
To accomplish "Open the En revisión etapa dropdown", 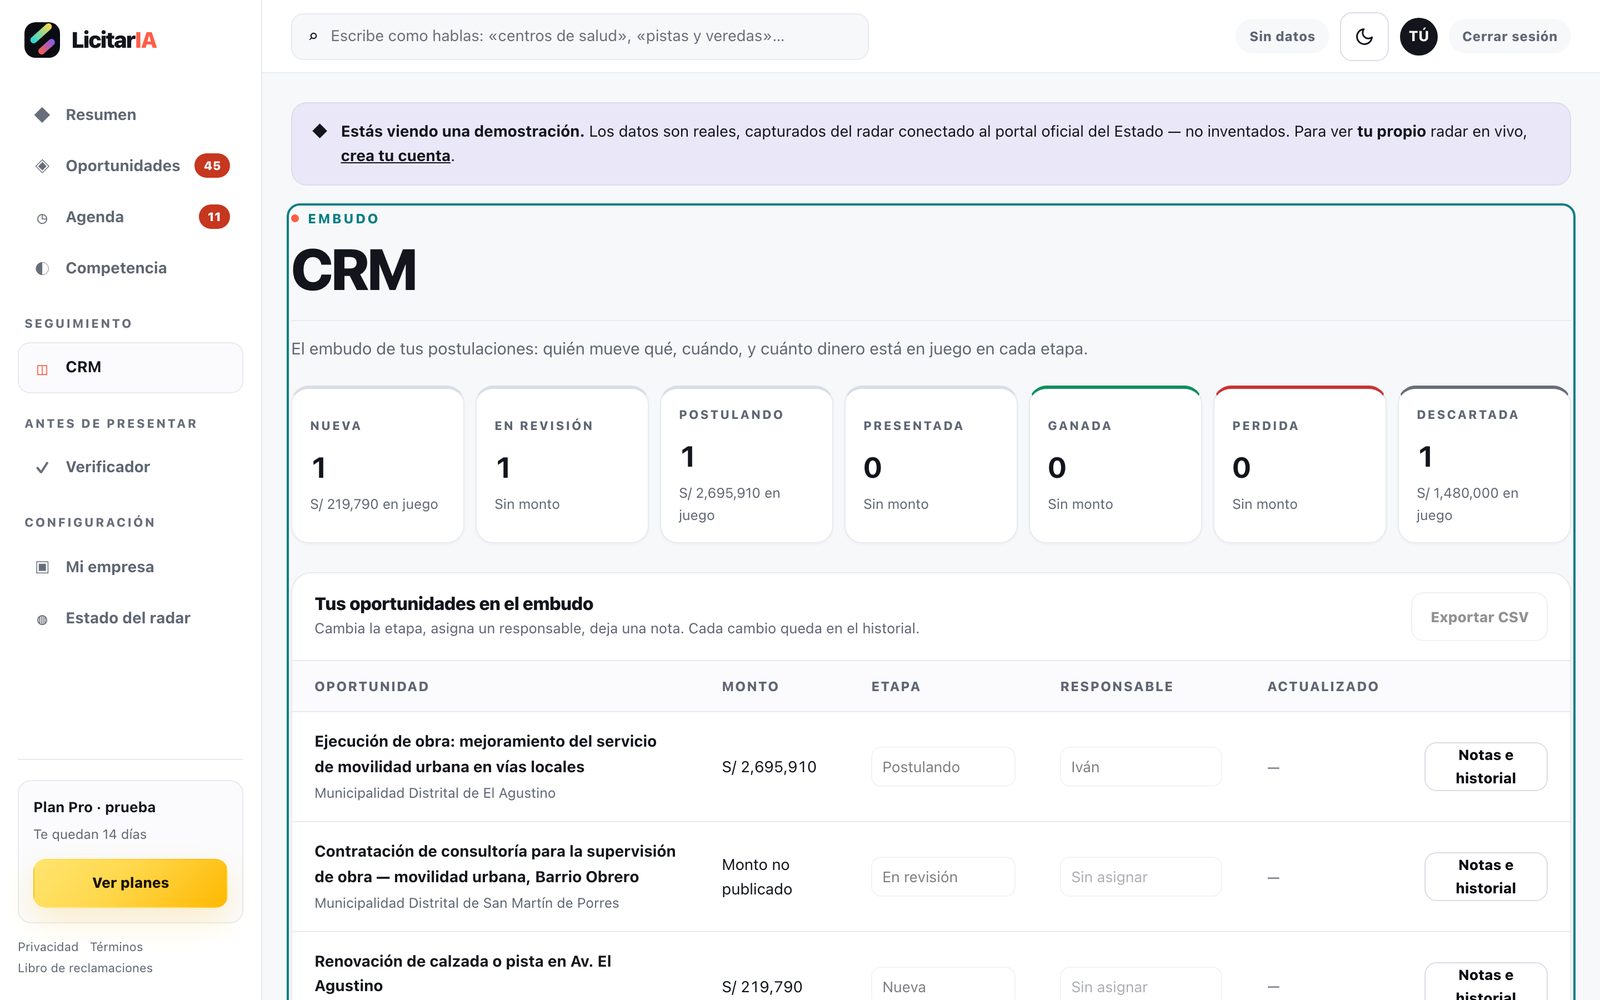I will click(x=943, y=877).
